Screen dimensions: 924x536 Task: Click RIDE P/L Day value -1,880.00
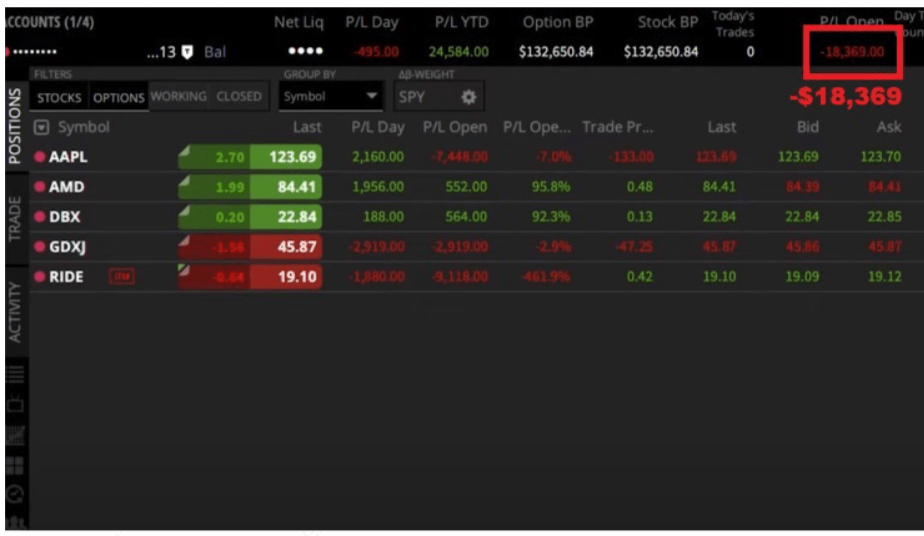tap(377, 277)
